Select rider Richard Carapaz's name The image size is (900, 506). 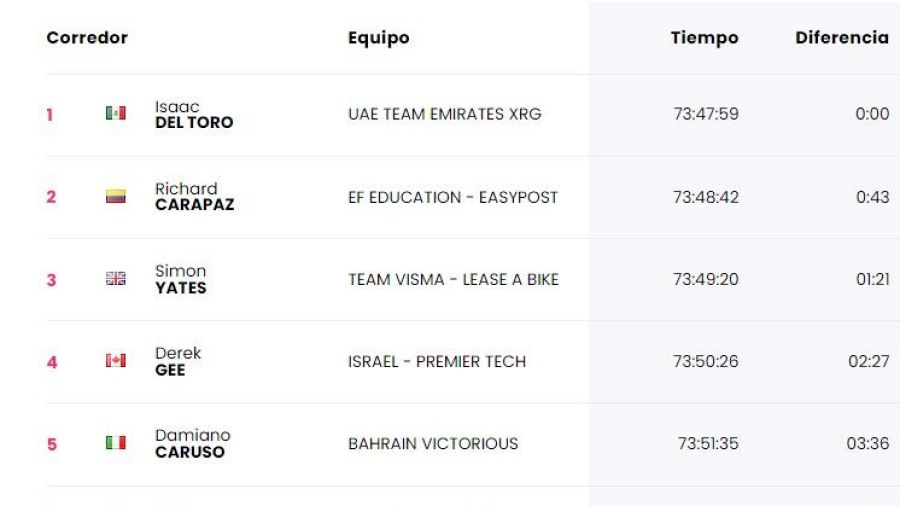pyautogui.click(x=194, y=197)
